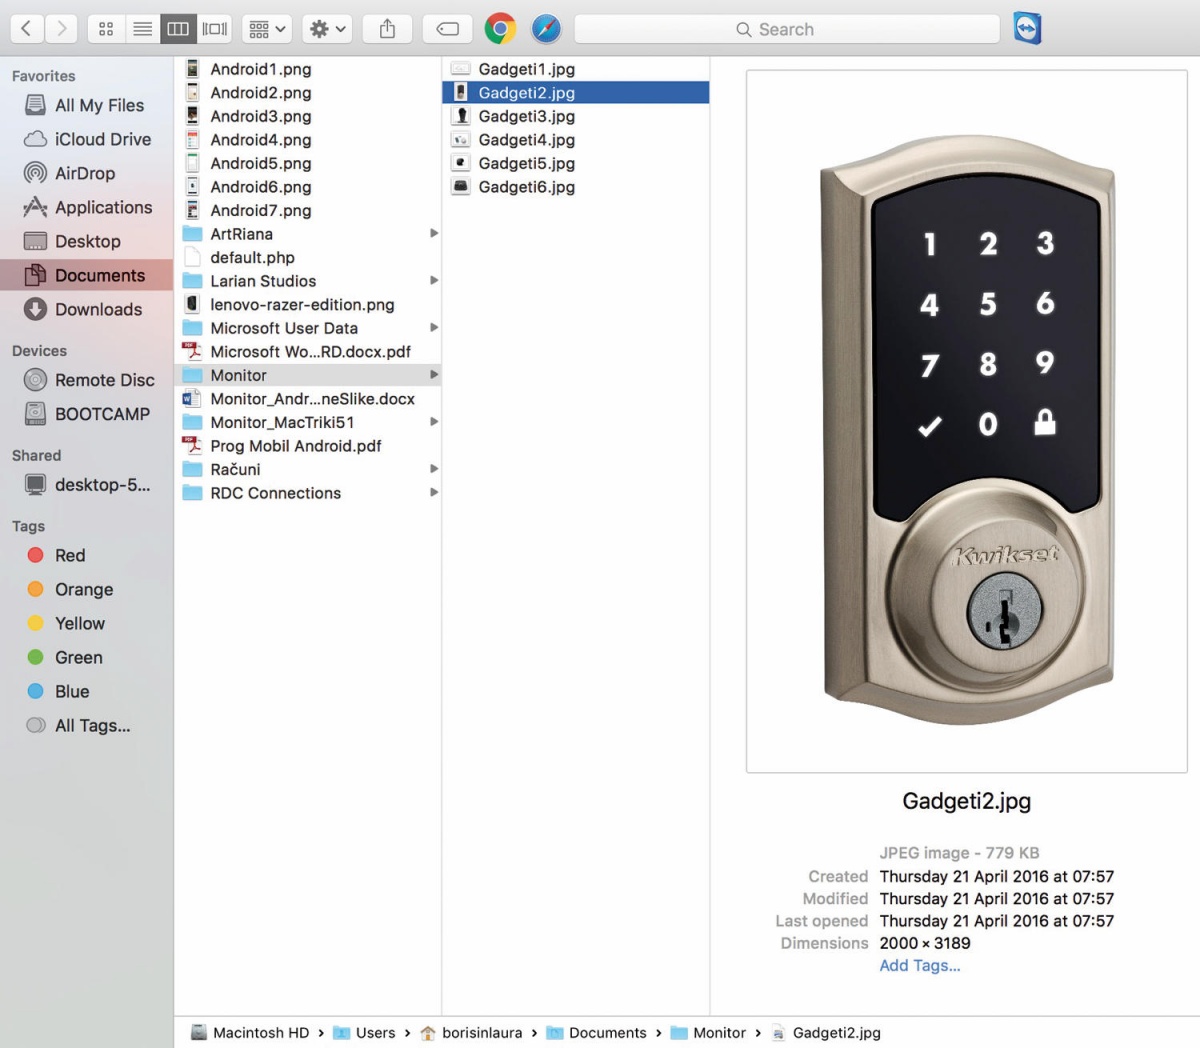1200x1048 pixels.
Task: Click the Share toolbar button
Action: [x=387, y=29]
